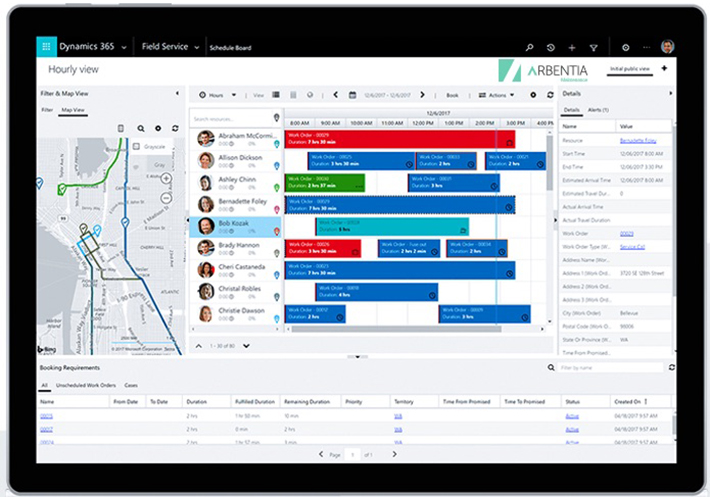The height and width of the screenshot is (500, 710).
Task: Open the Work Order Type link
Action: [x=632, y=247]
